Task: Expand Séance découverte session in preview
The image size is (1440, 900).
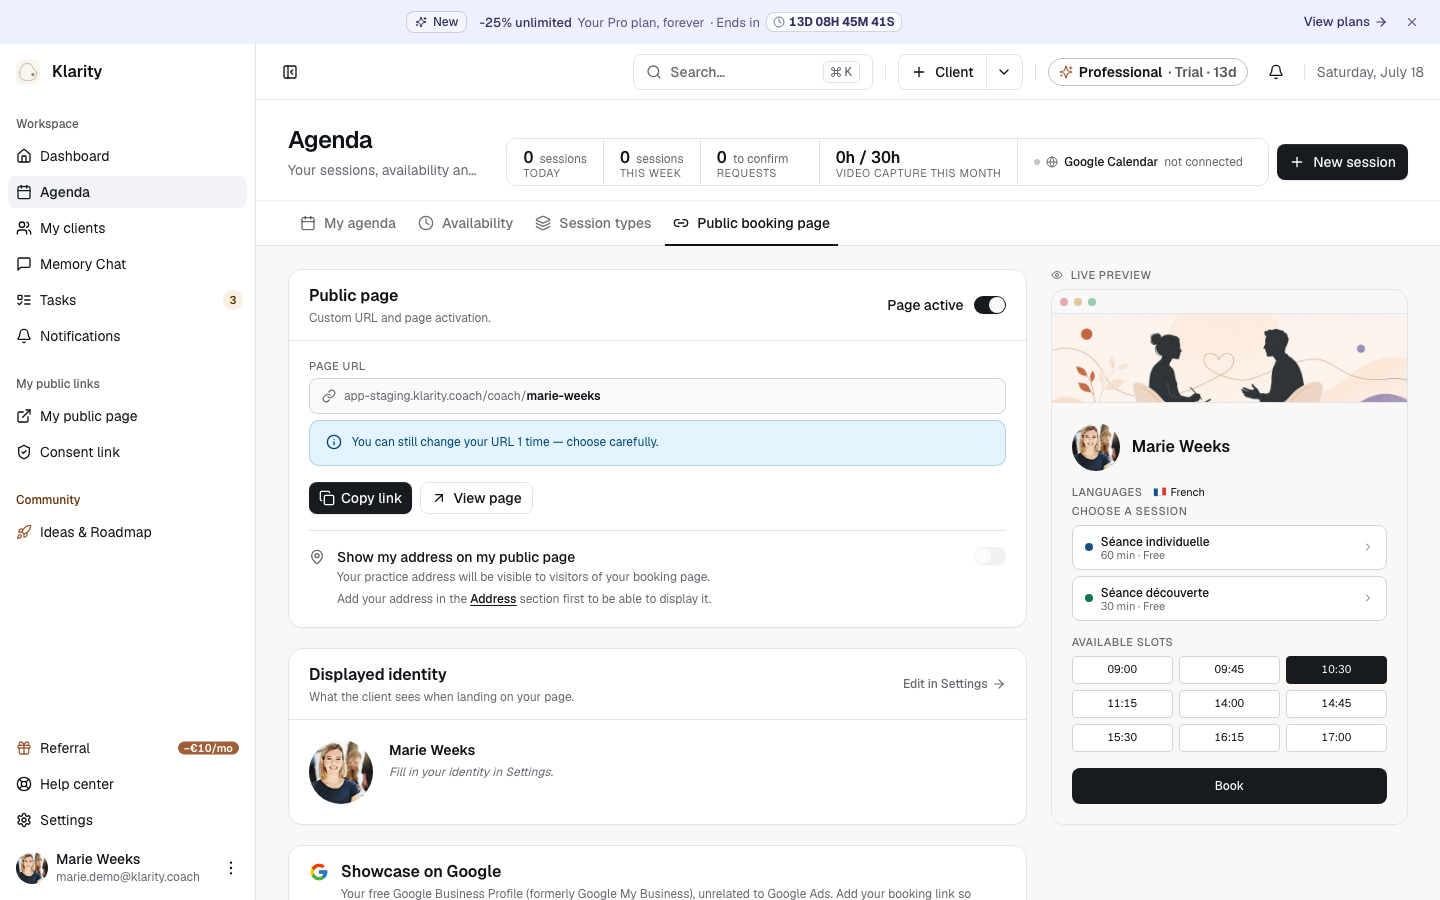Action: [x=1229, y=598]
